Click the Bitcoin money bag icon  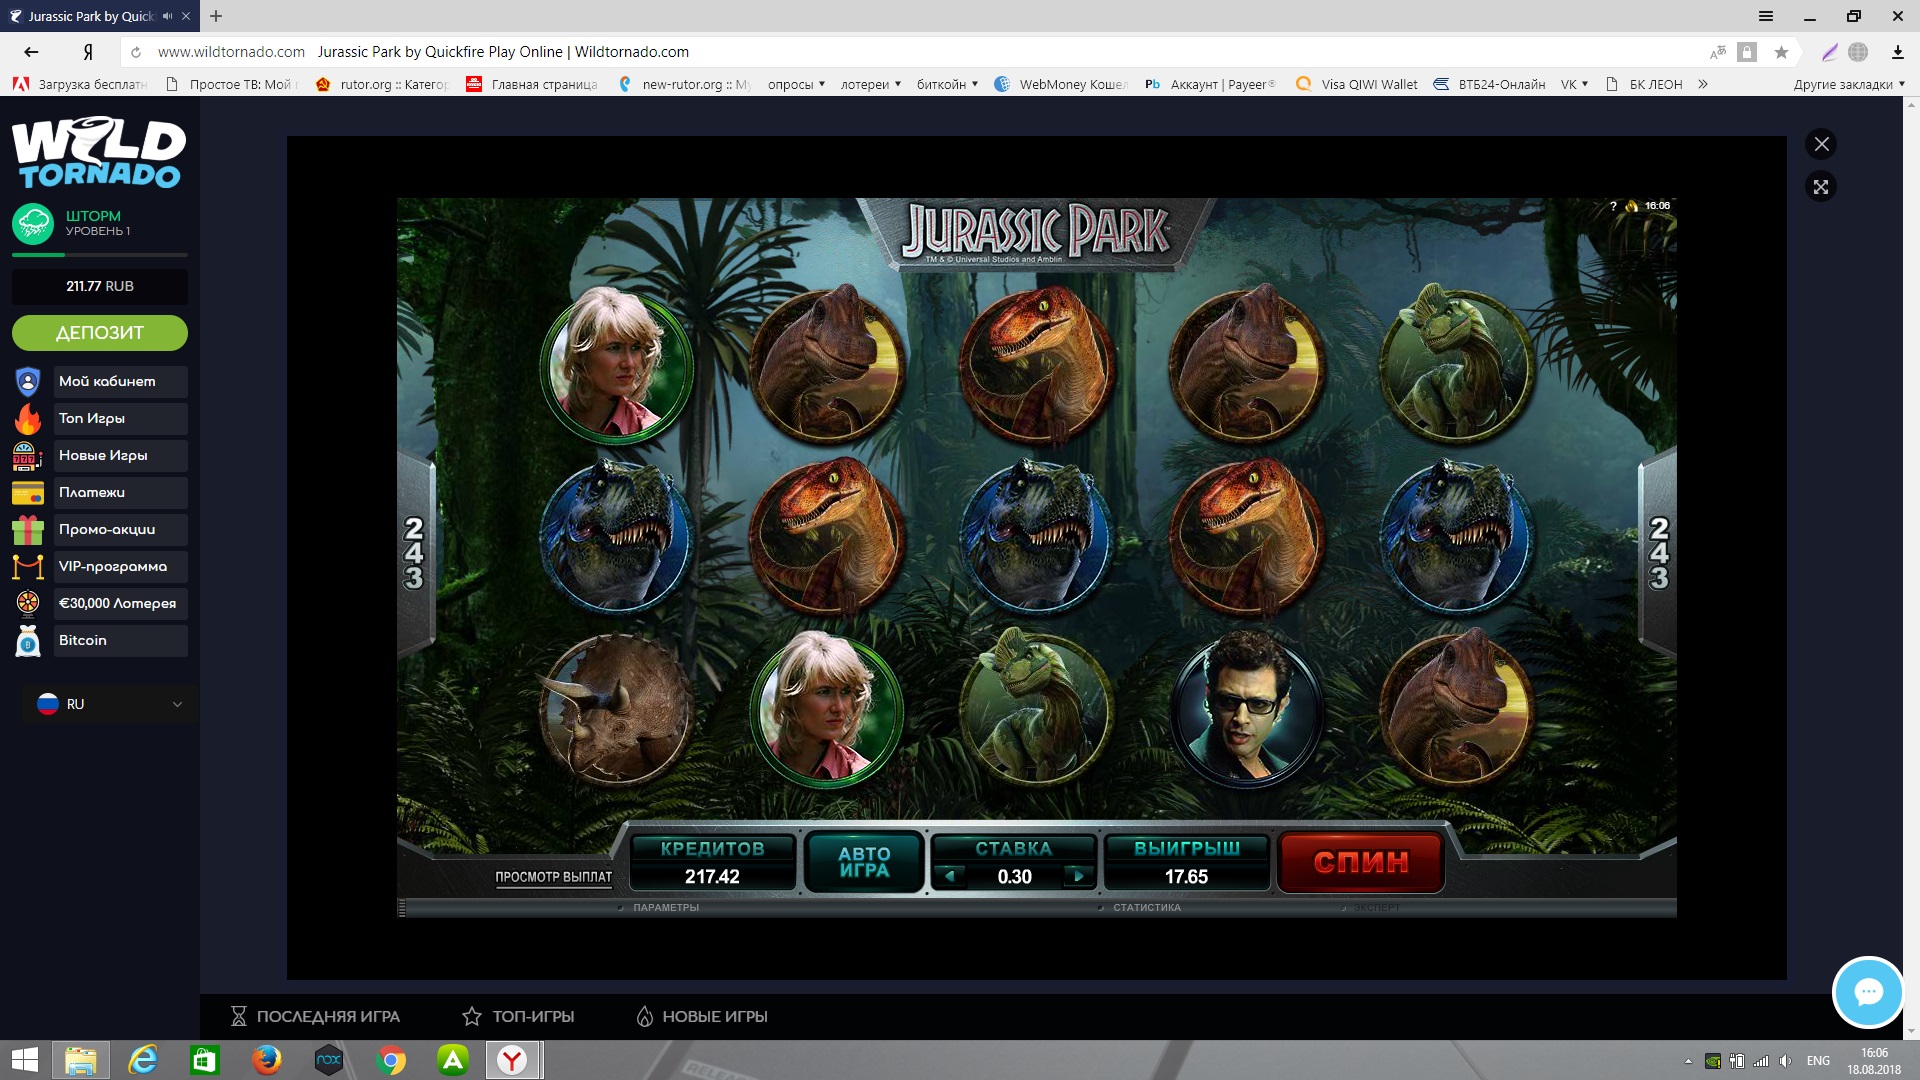point(28,641)
